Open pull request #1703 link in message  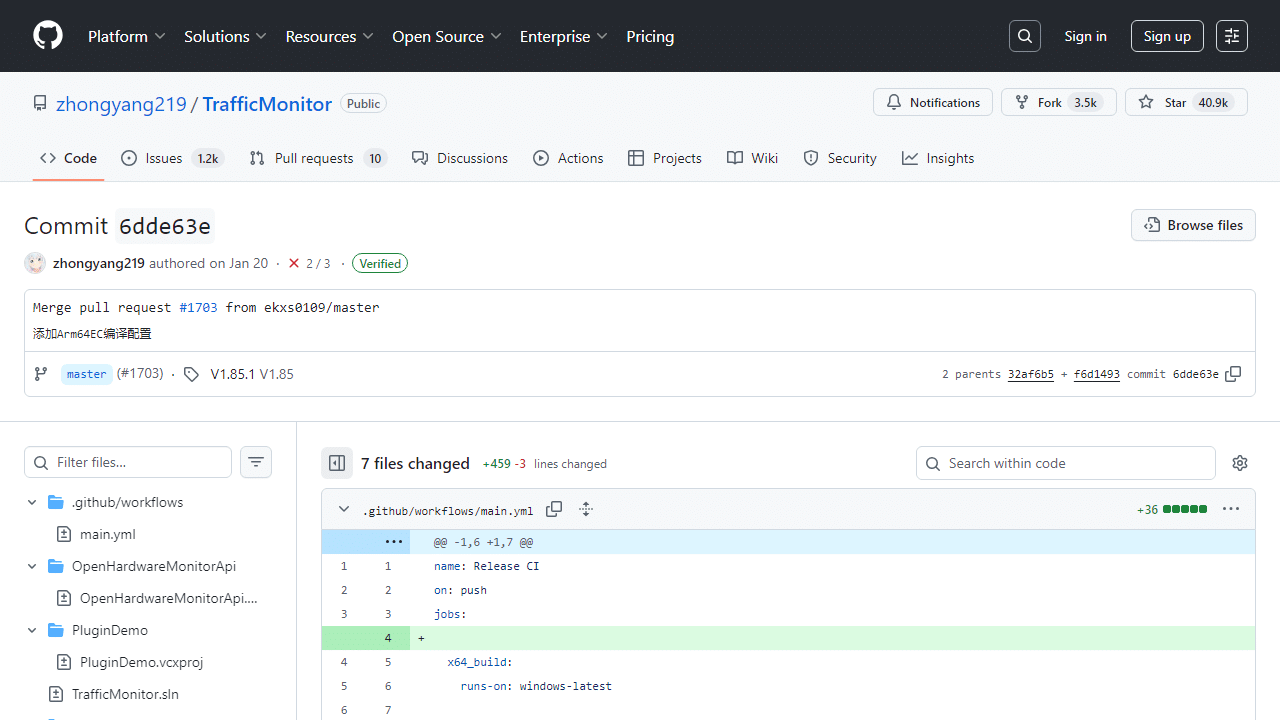click(x=198, y=307)
